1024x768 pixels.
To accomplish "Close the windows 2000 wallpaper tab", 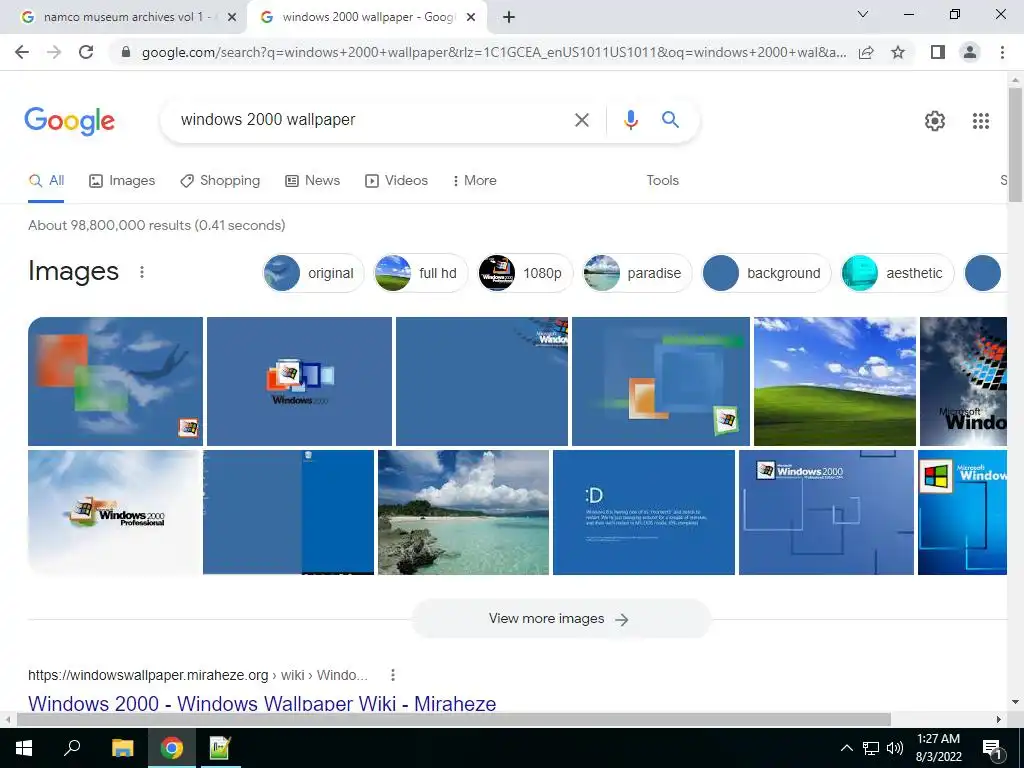I will point(471,18).
